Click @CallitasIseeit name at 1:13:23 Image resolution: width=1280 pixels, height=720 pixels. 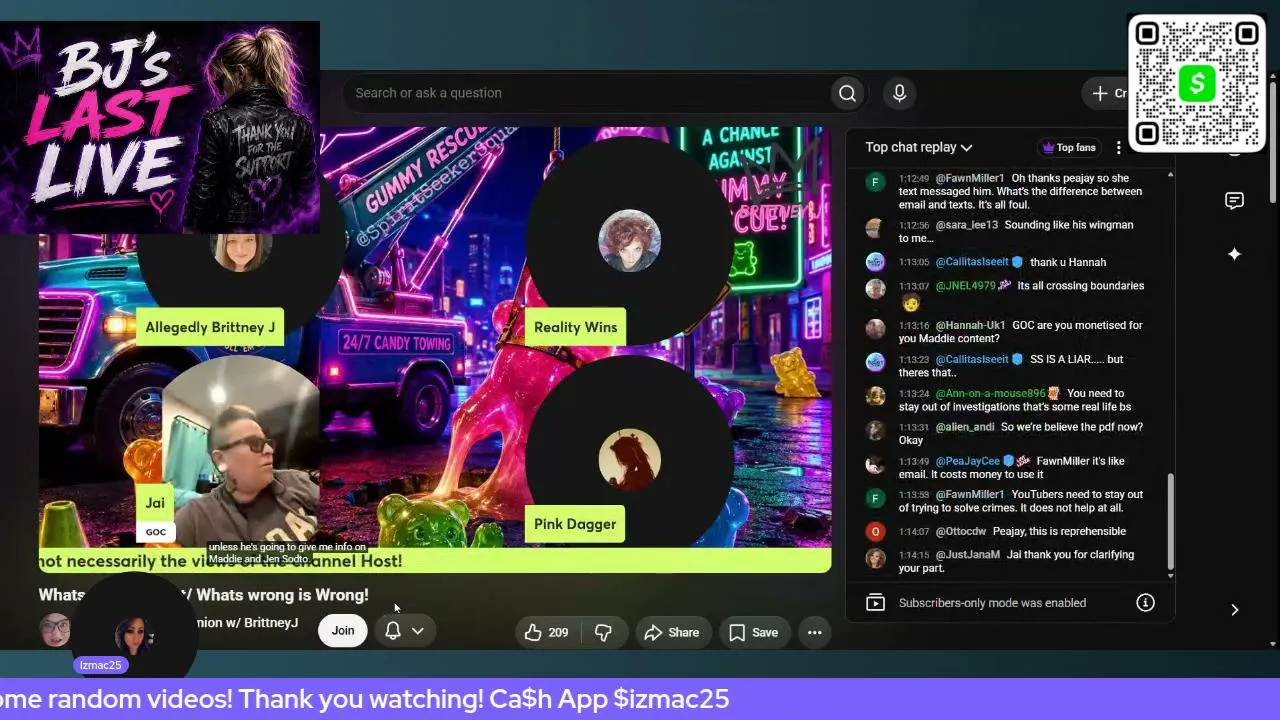(972, 359)
